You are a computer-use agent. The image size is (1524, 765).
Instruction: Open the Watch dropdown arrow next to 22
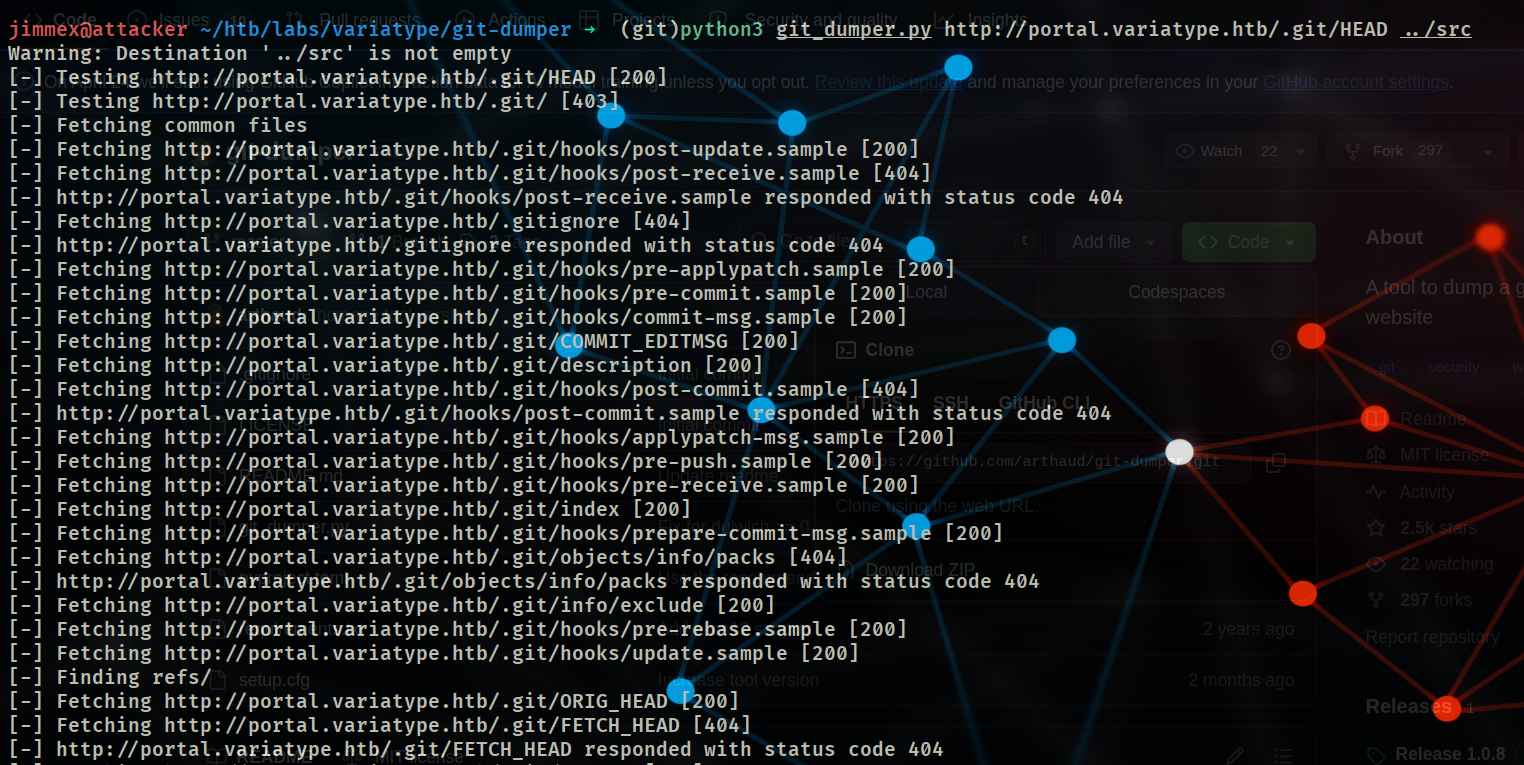(1301, 152)
